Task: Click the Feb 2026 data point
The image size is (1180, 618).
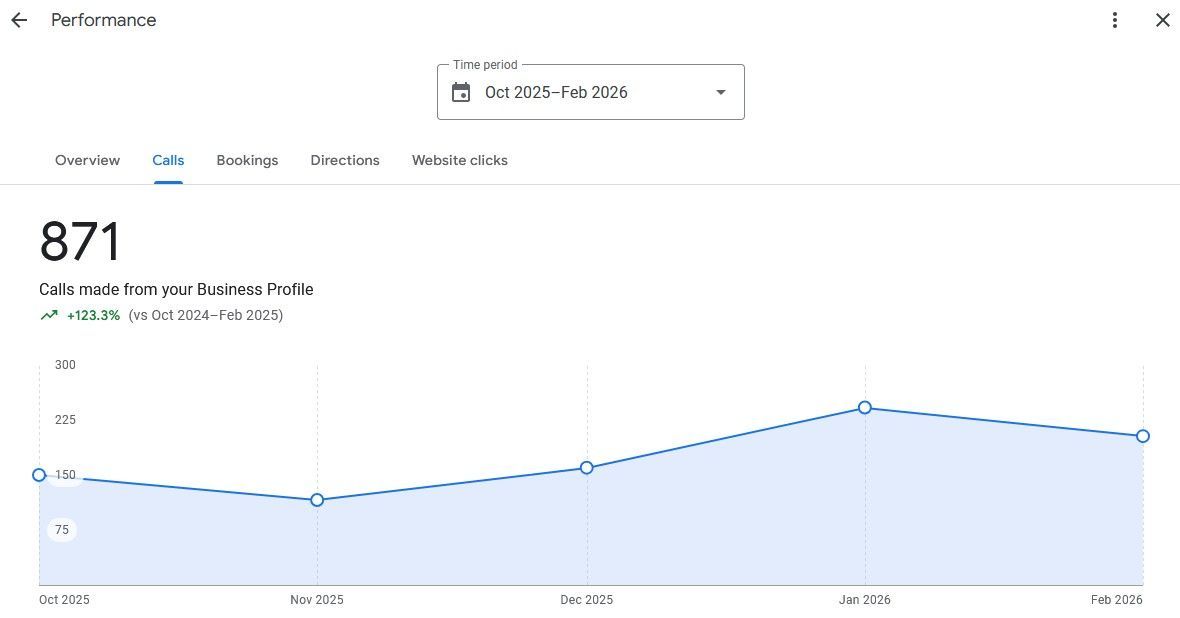Action: 1143,436
